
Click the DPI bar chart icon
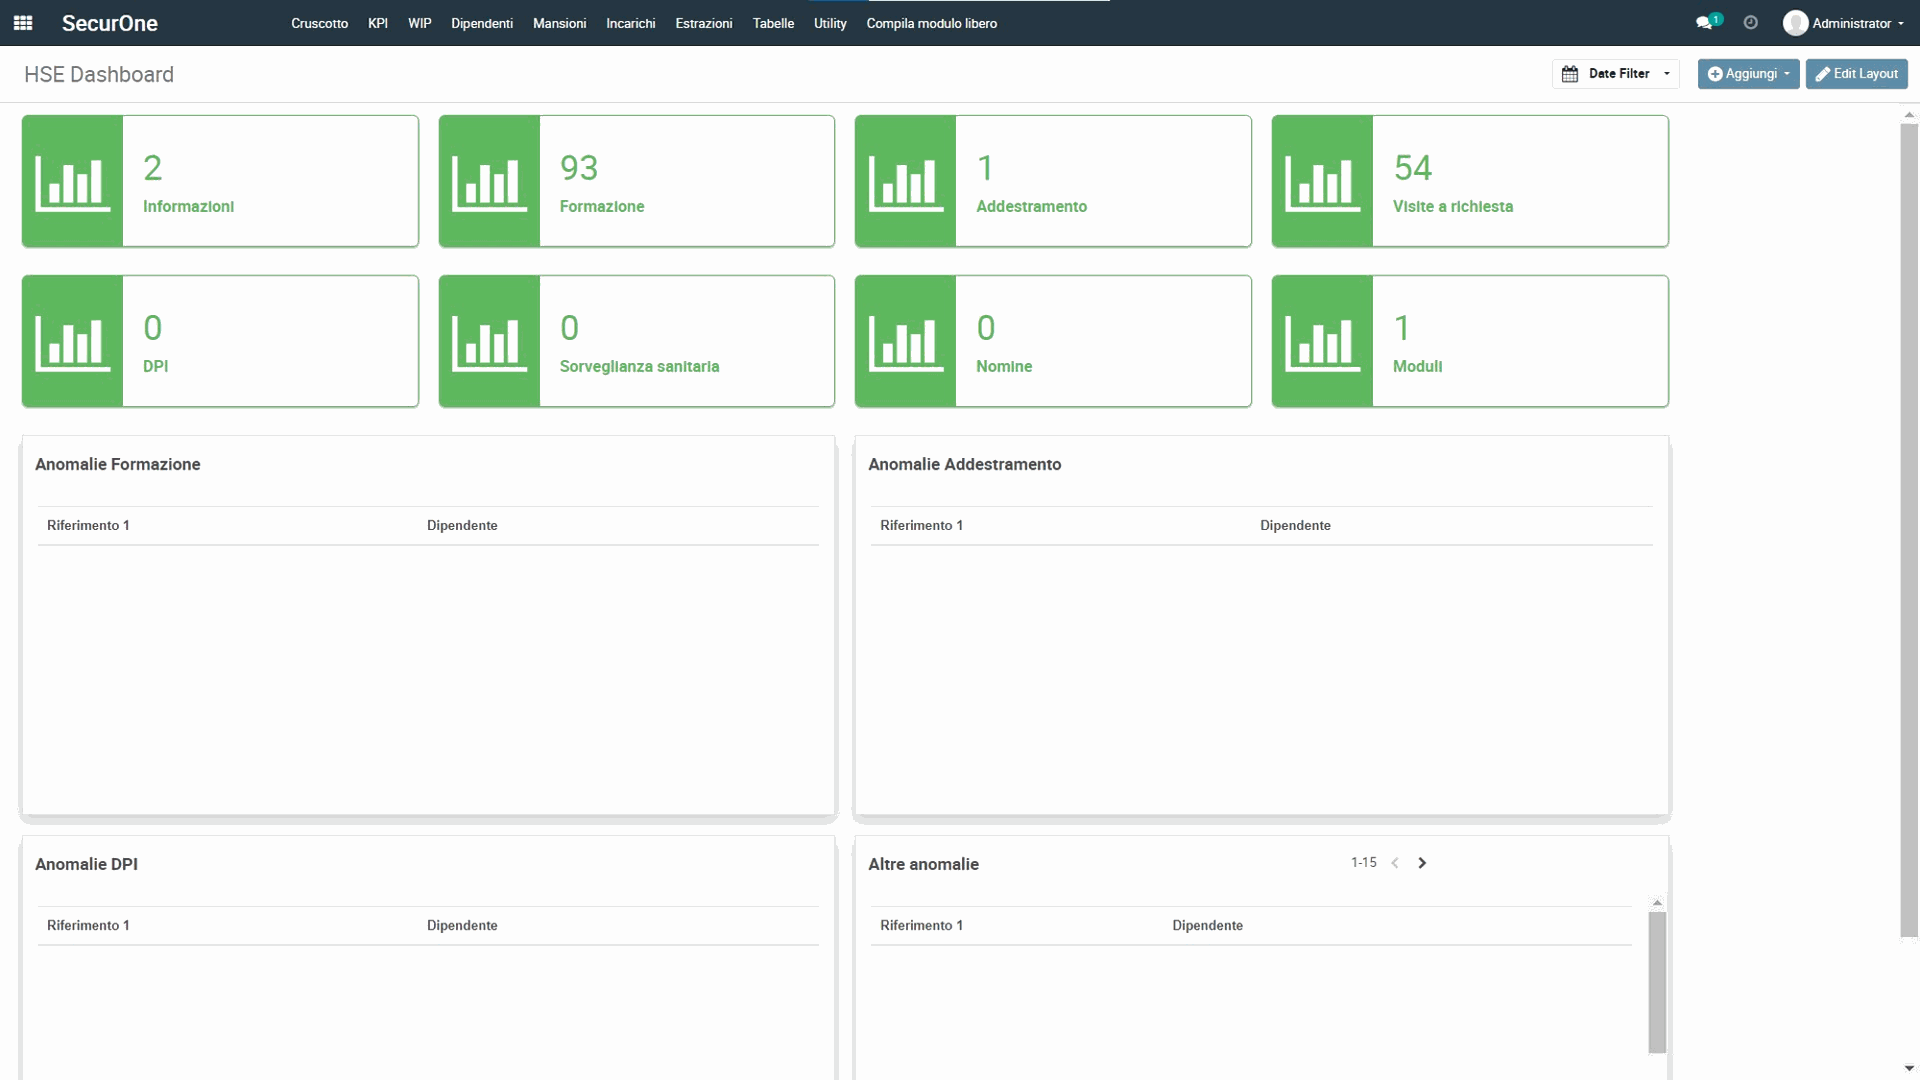click(x=72, y=342)
